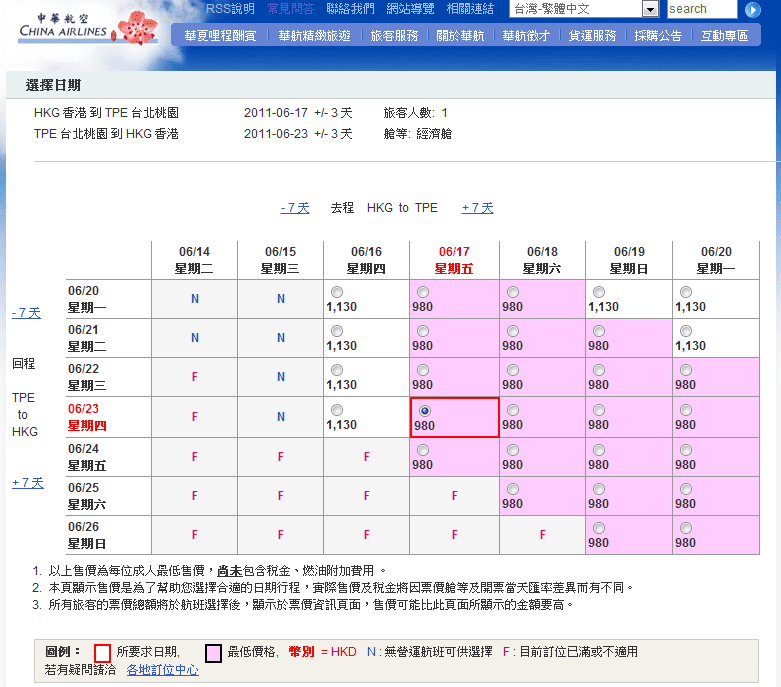Type in the search input box
This screenshot has width=781, height=687.
tap(700, 9)
